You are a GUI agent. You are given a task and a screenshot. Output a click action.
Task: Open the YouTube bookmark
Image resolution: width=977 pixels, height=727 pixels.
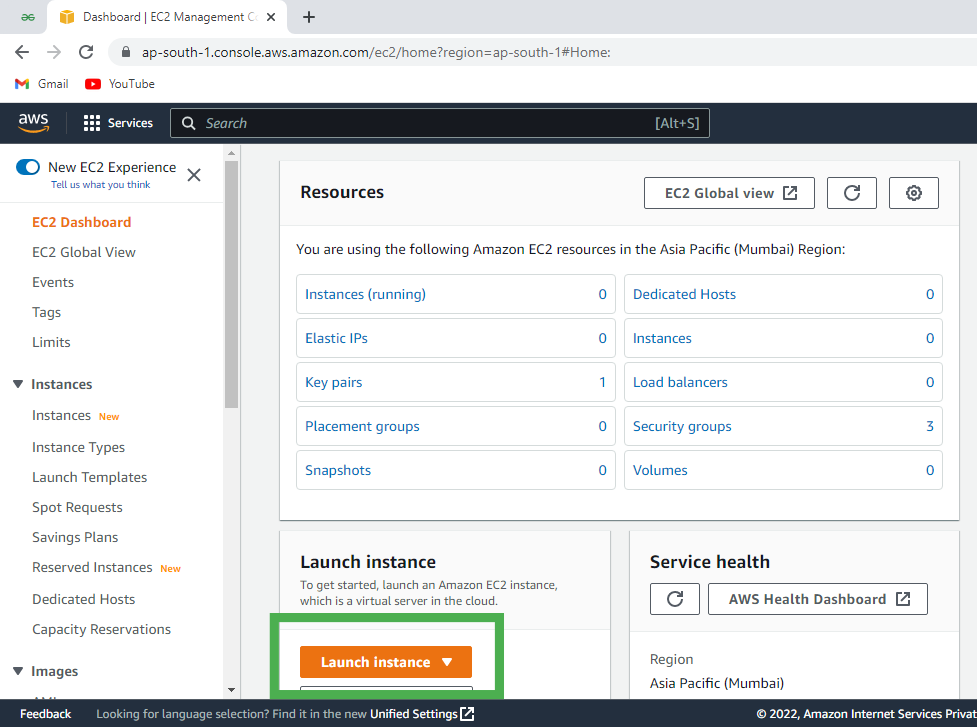(x=119, y=84)
